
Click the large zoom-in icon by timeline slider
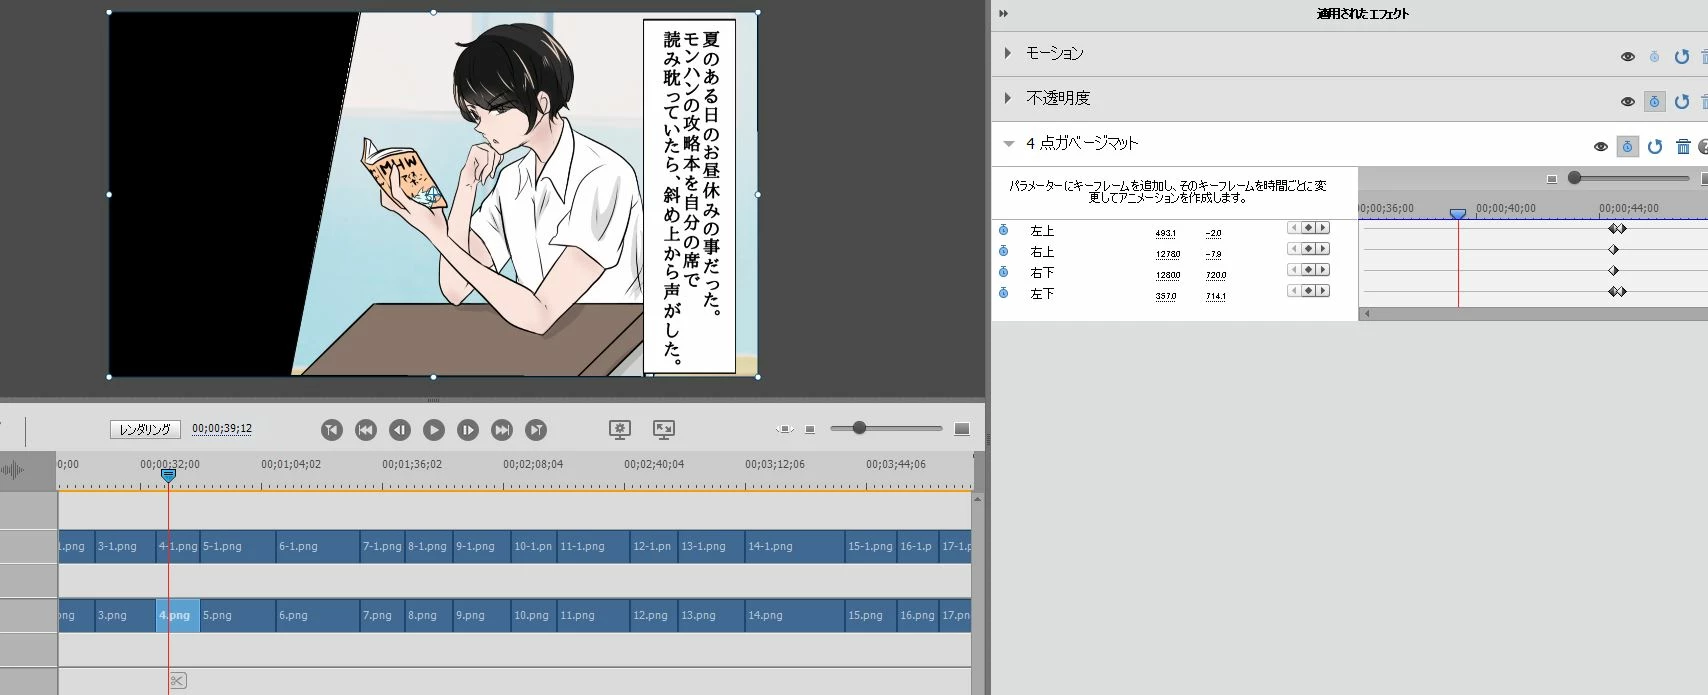[962, 429]
